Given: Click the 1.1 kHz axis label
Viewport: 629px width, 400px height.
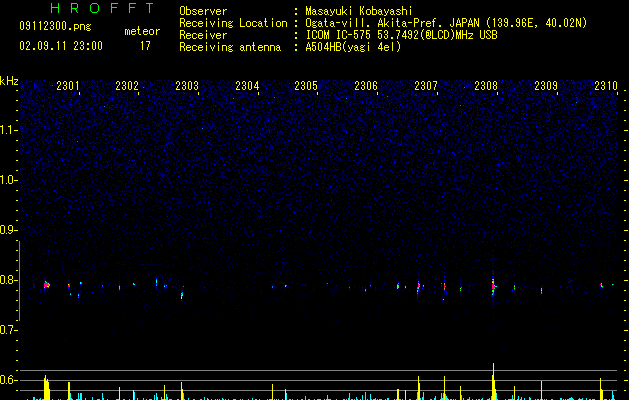Looking at the screenshot, I should click(8, 130).
